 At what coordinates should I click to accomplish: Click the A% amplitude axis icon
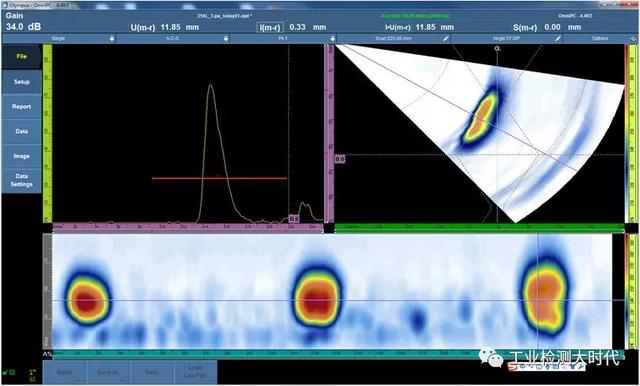tap(47, 354)
